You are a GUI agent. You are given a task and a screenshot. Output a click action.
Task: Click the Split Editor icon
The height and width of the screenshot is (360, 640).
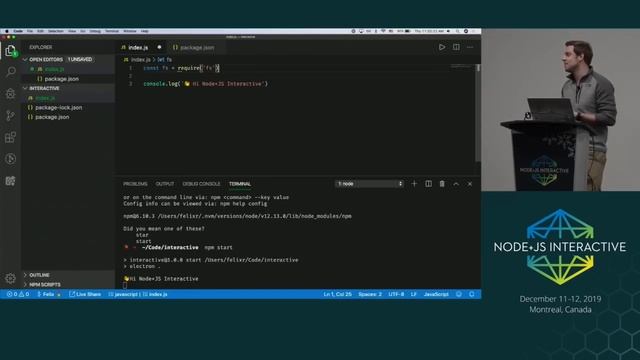coord(456,47)
